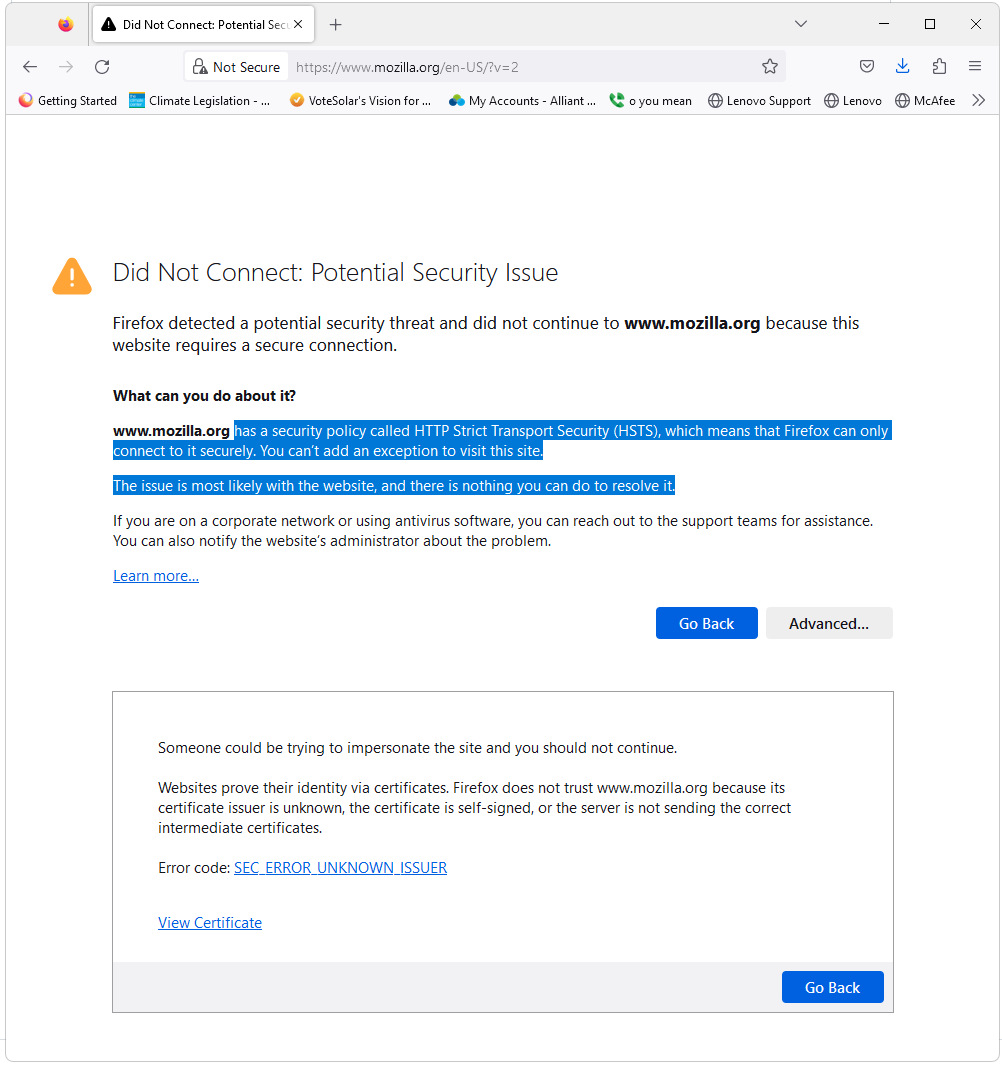View the SEC_ERROR_UNKNOWN_ISSUER error code
The width and height of the screenshot is (1002, 1066).
pyautogui.click(x=340, y=867)
